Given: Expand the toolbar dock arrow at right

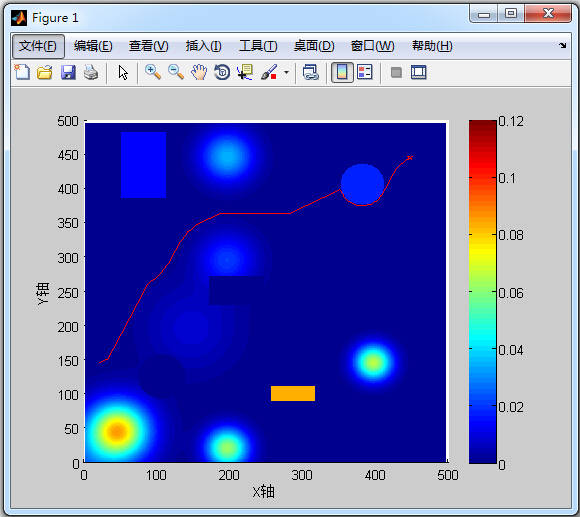Looking at the screenshot, I should click(x=562, y=45).
